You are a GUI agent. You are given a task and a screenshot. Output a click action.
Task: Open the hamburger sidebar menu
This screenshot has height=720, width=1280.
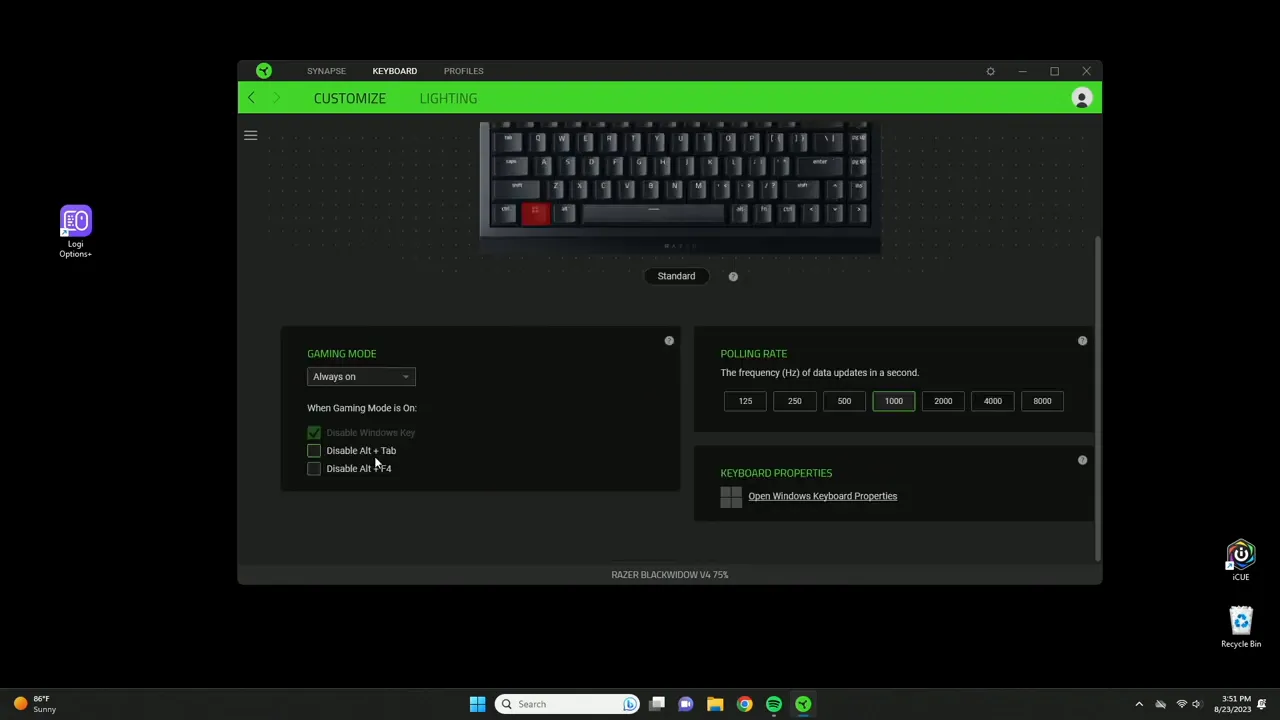(251, 135)
